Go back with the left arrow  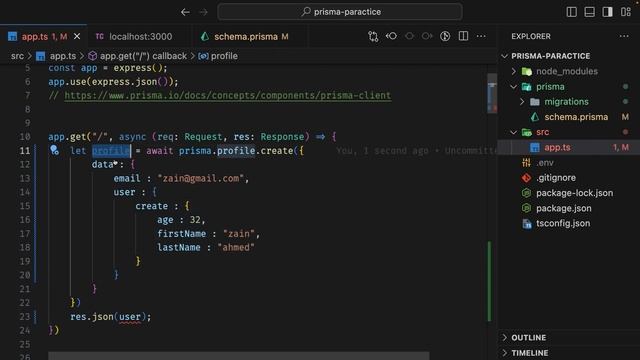click(185, 12)
